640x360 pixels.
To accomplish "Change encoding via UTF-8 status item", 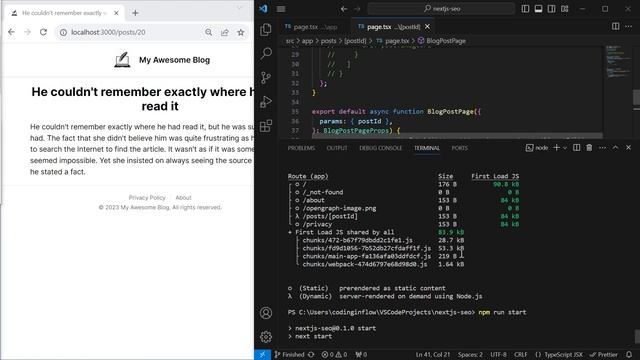I will (498, 355).
